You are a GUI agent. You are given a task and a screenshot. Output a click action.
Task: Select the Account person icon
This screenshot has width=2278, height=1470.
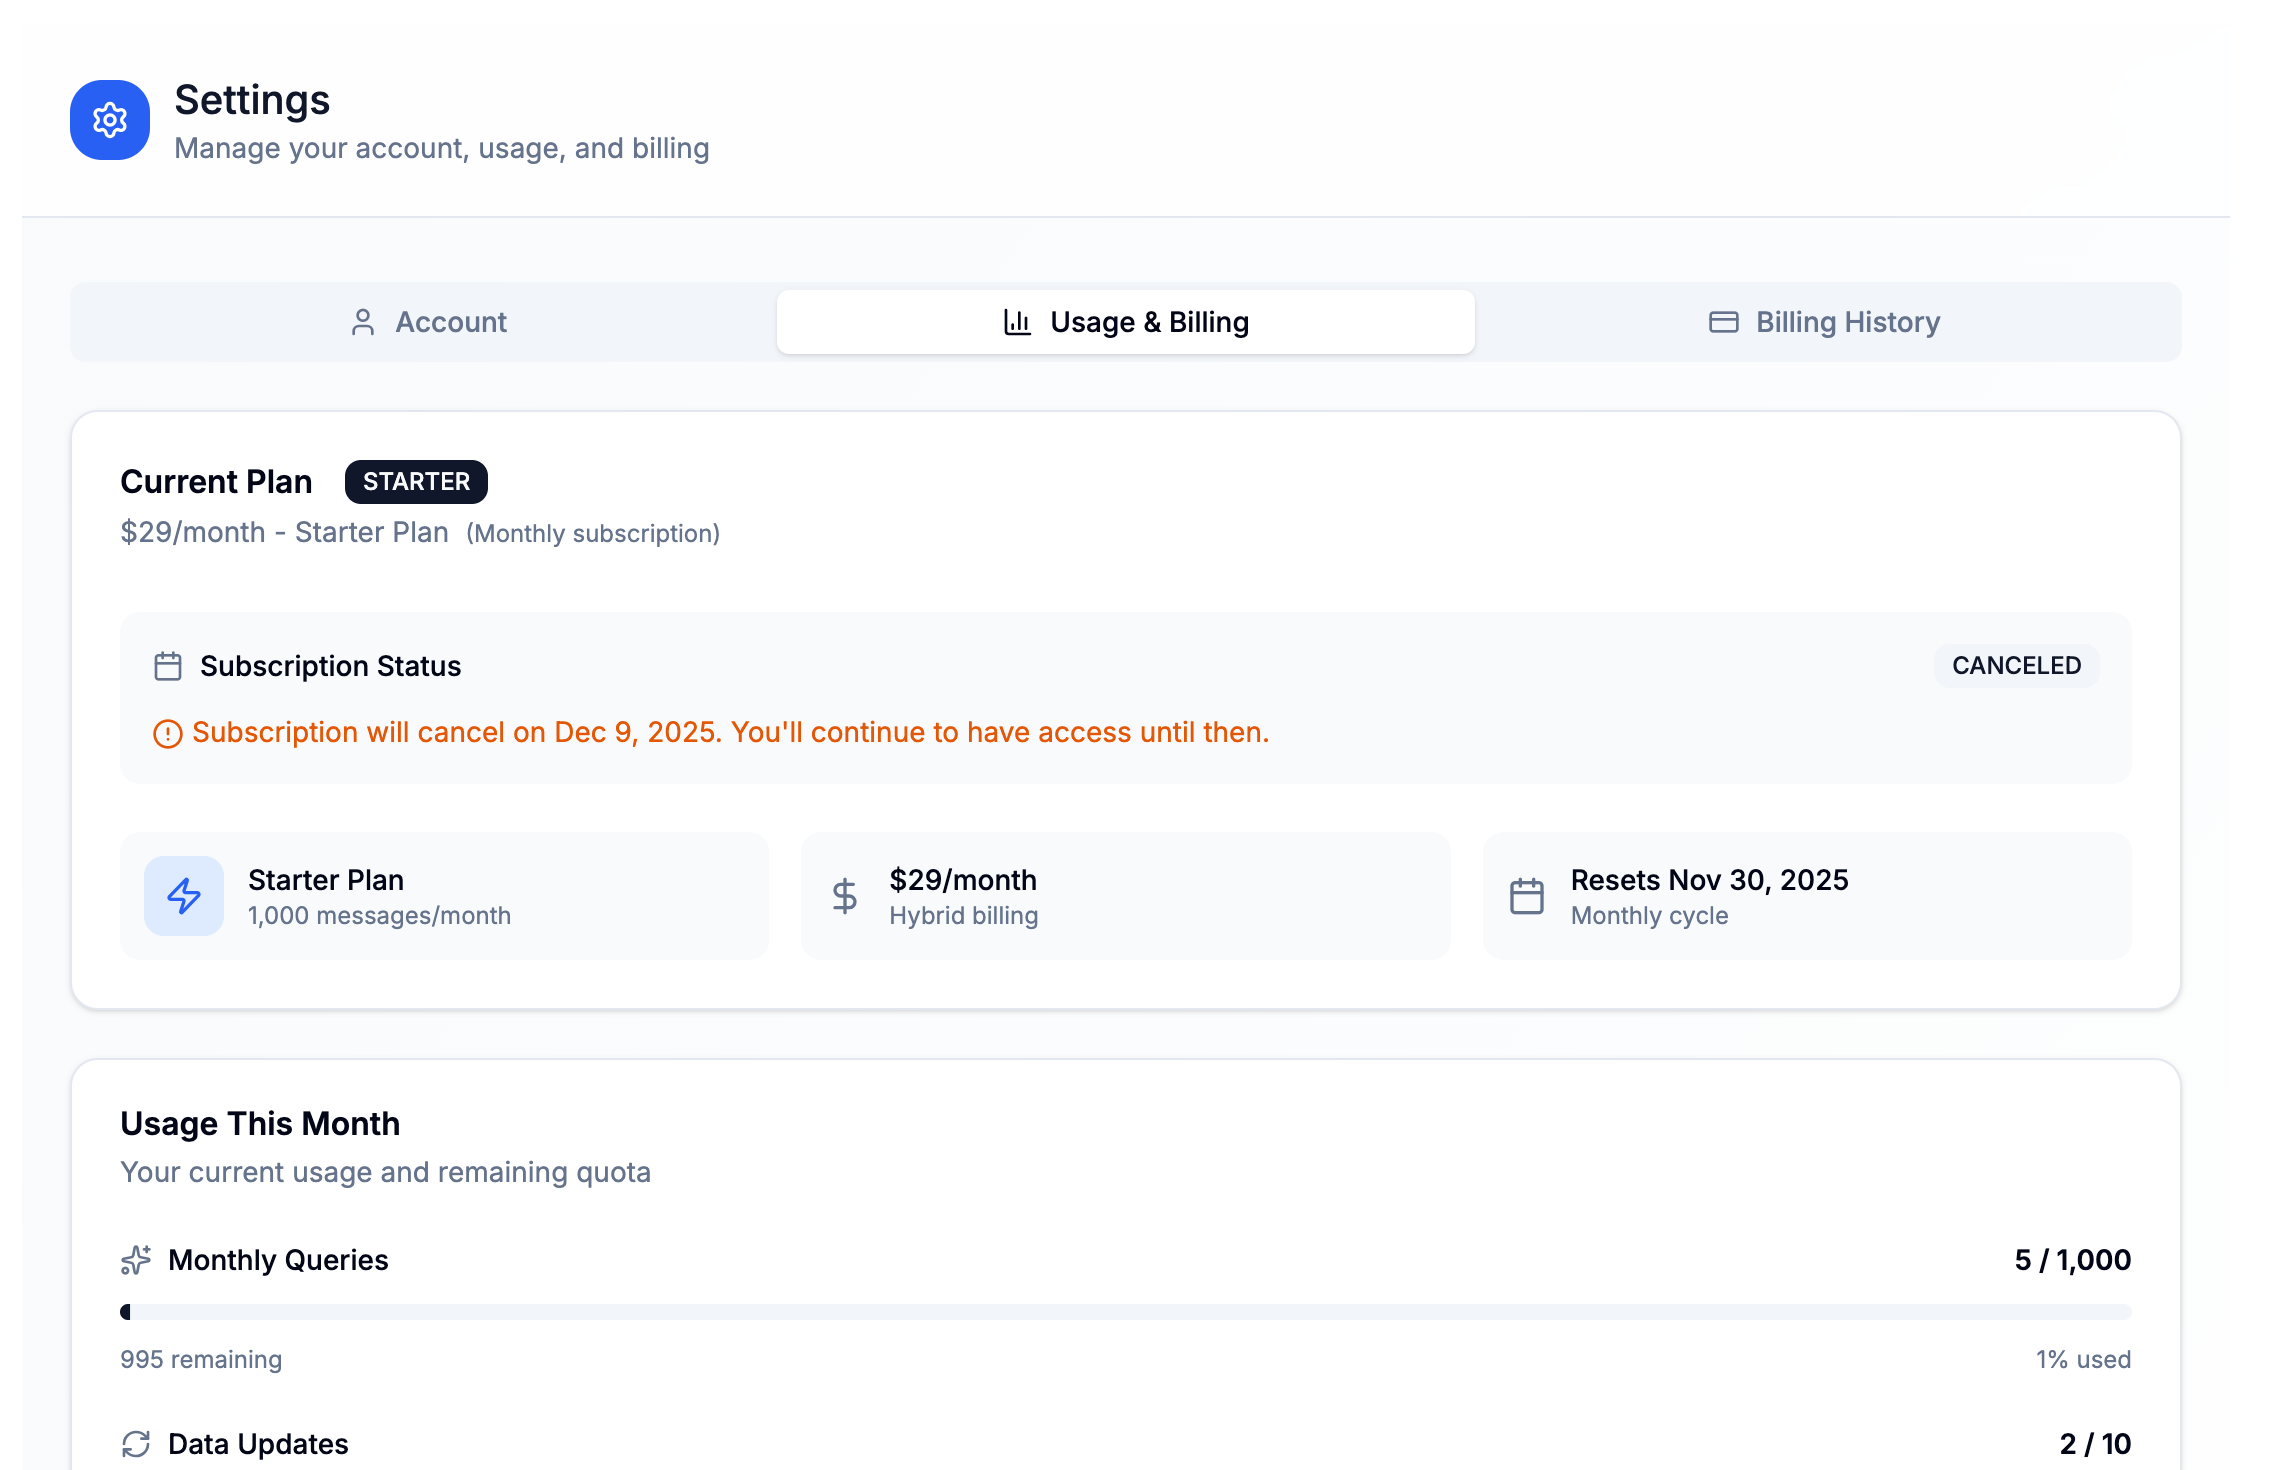[363, 322]
